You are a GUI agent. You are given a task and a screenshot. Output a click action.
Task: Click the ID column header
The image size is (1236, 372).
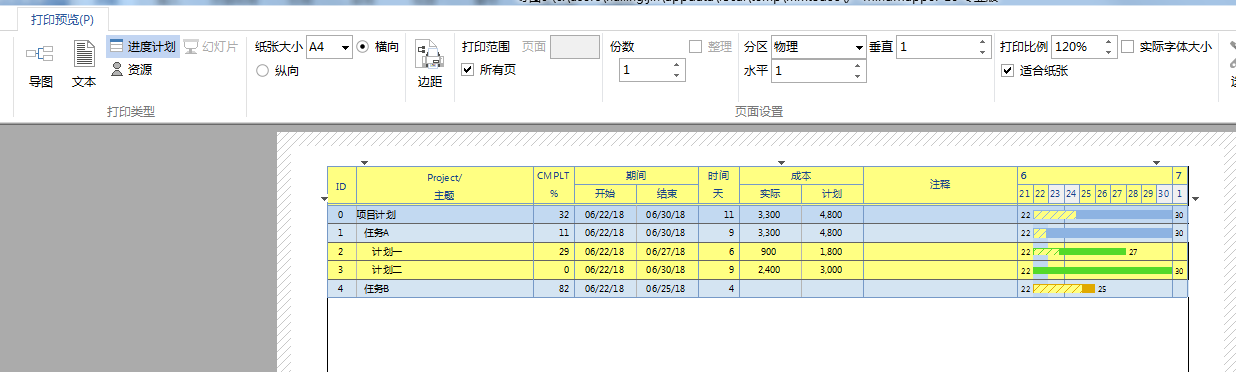click(x=341, y=185)
